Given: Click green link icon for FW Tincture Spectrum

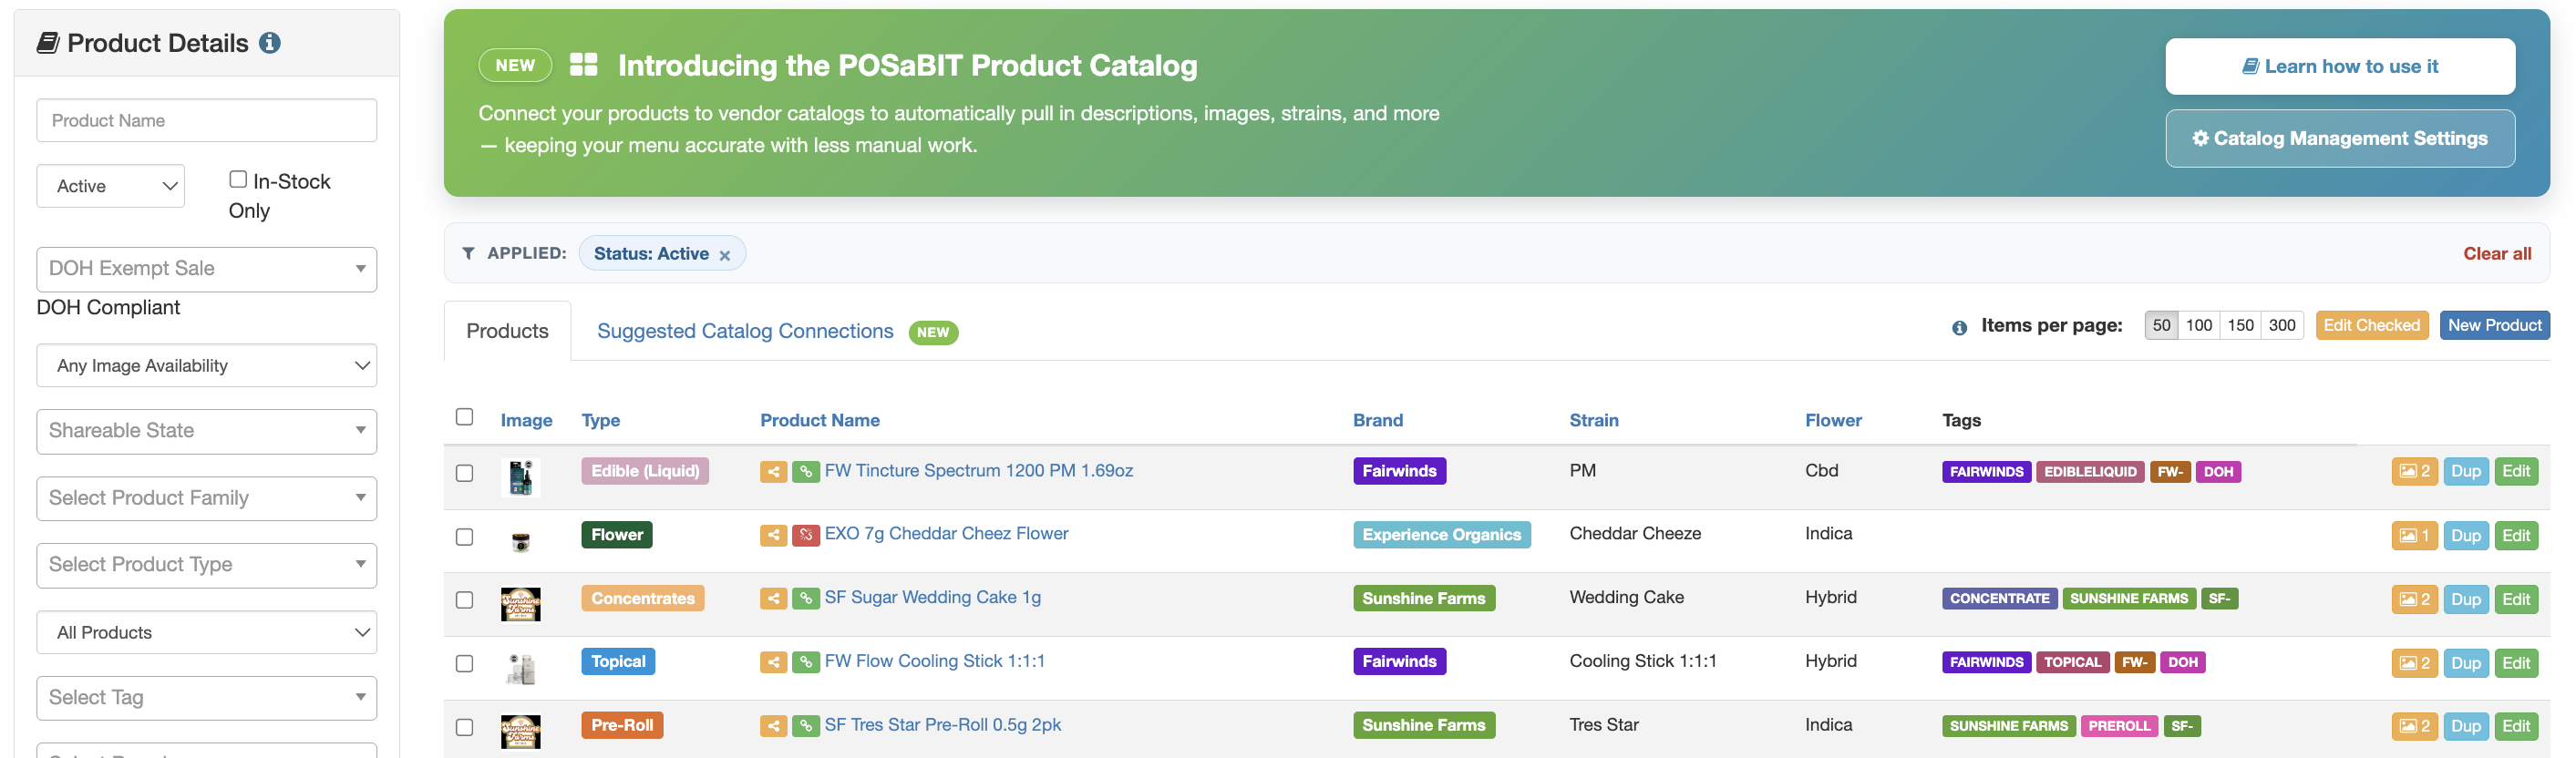Looking at the screenshot, I should [x=806, y=472].
